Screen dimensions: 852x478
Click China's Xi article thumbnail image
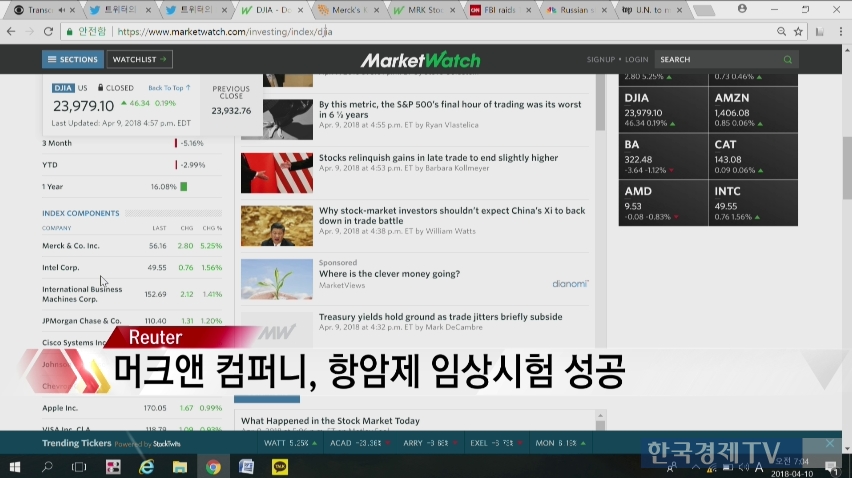[x=276, y=225]
